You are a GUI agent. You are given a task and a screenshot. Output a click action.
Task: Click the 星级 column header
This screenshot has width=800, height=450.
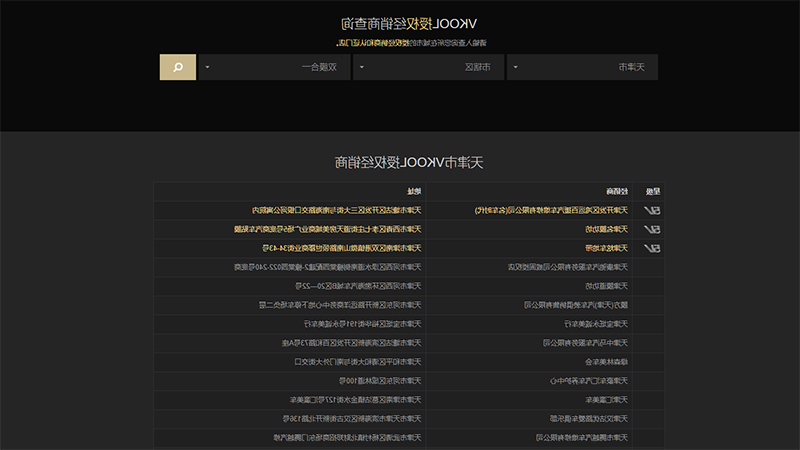pos(653,191)
